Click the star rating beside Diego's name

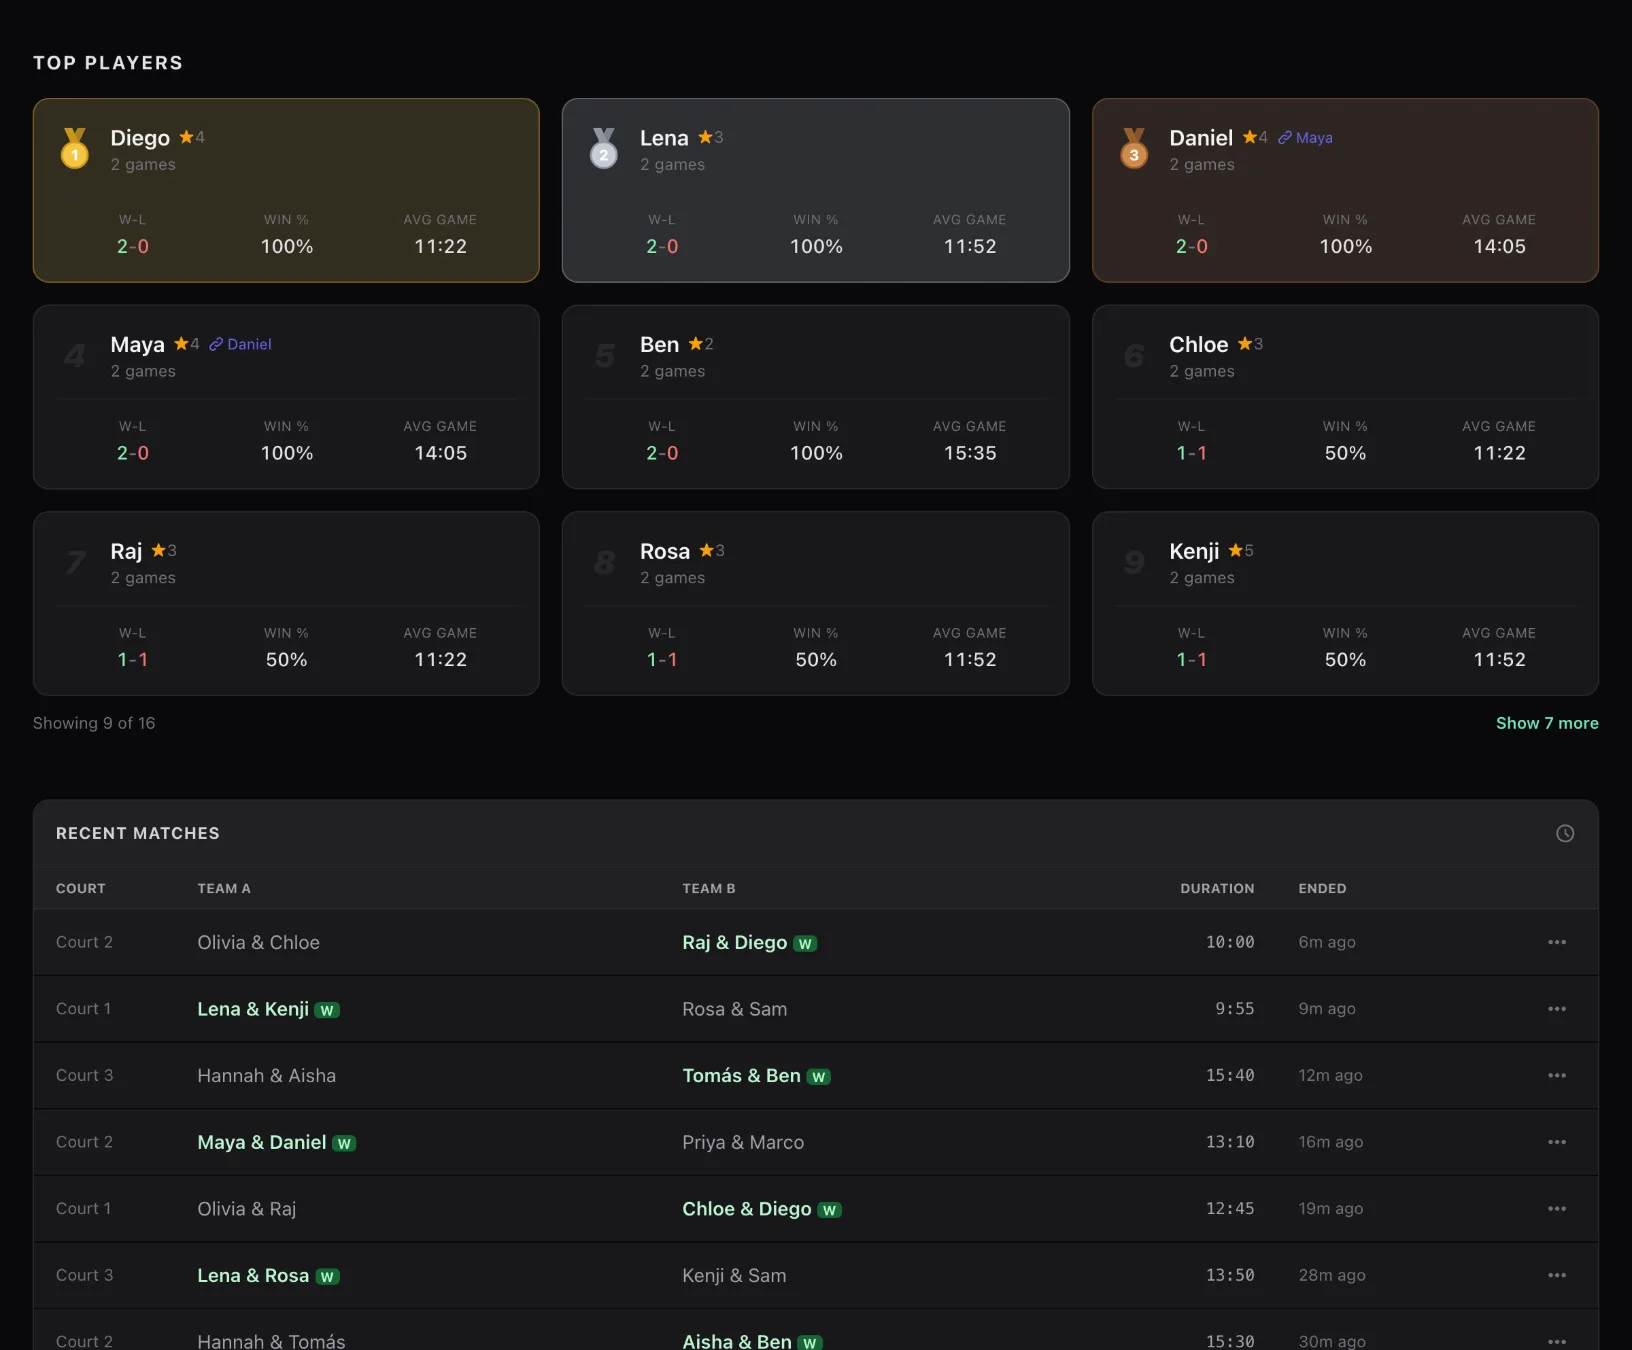192,137
